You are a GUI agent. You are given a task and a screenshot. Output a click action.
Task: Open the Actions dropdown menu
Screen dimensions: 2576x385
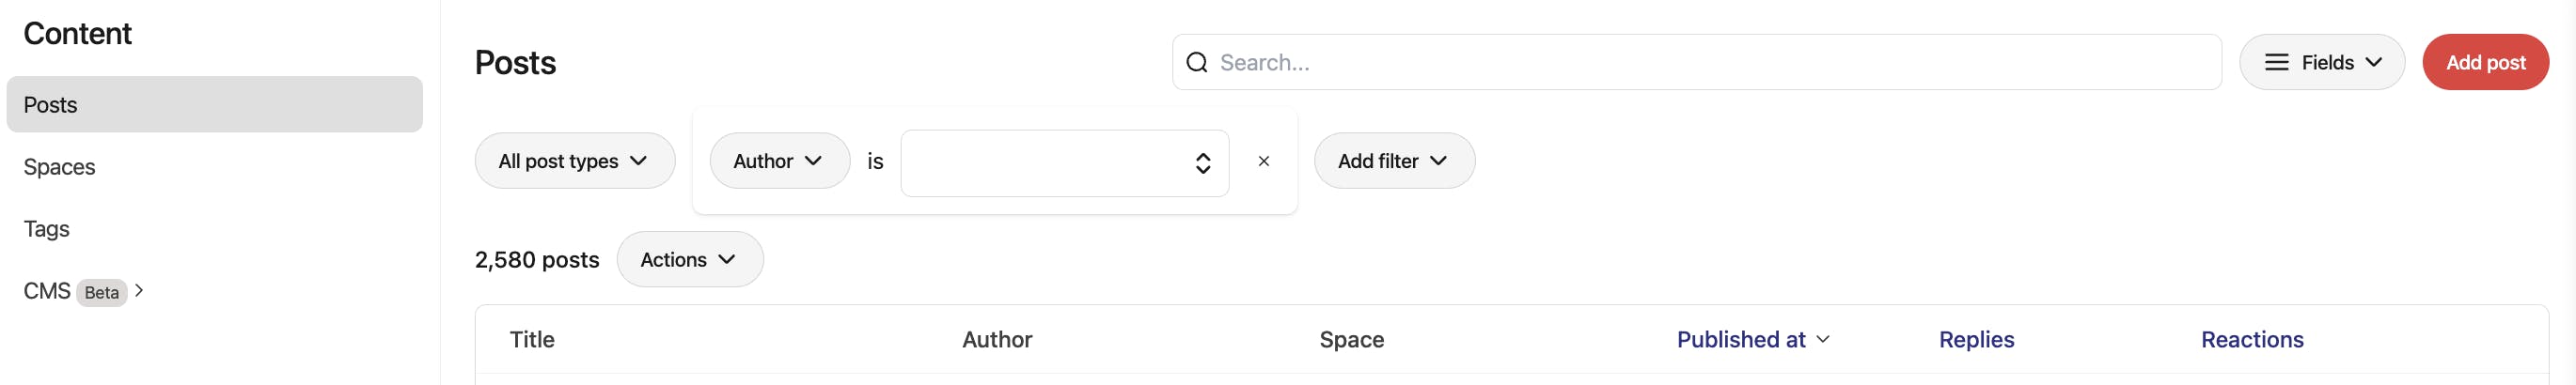click(689, 260)
